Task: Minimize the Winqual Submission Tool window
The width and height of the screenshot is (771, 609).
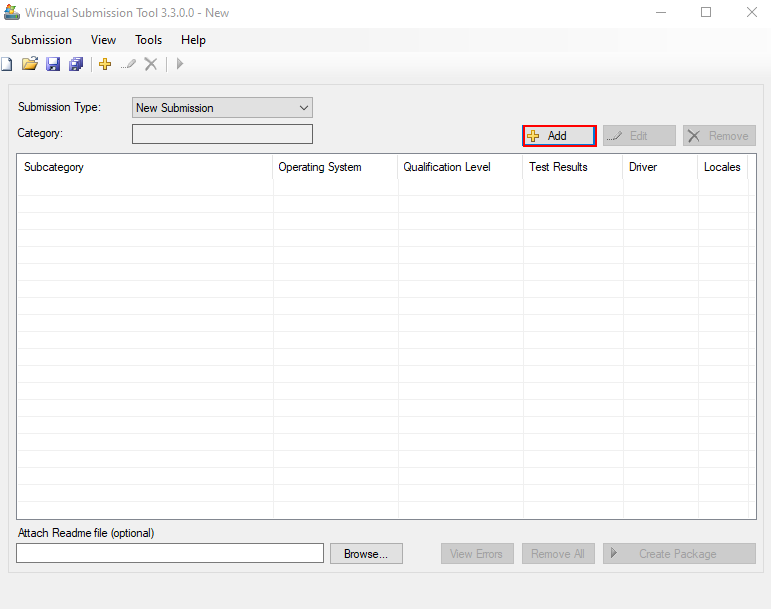Action: (661, 12)
